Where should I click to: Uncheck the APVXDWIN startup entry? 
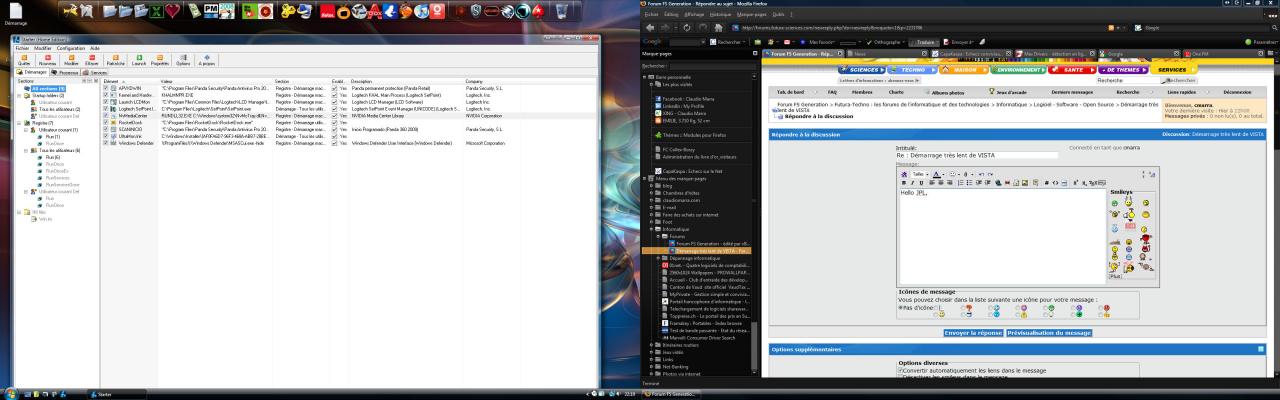(x=105, y=87)
